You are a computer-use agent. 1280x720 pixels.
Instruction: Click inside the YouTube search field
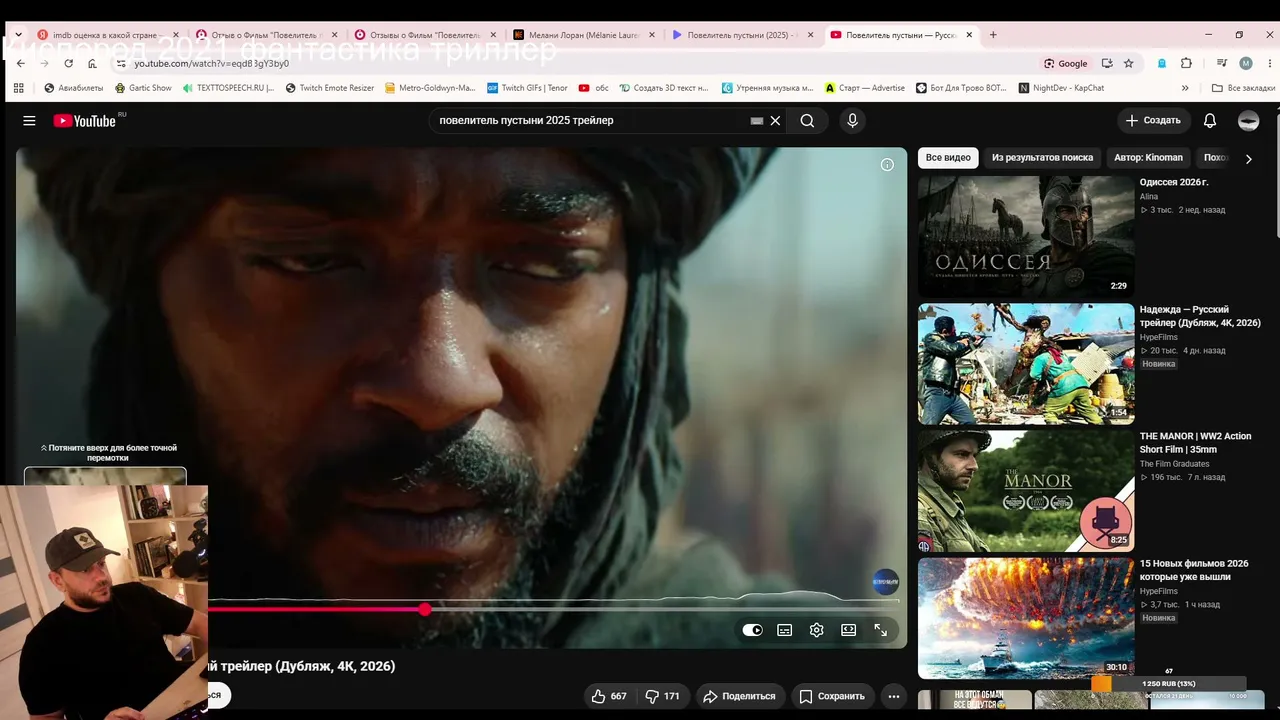(590, 121)
